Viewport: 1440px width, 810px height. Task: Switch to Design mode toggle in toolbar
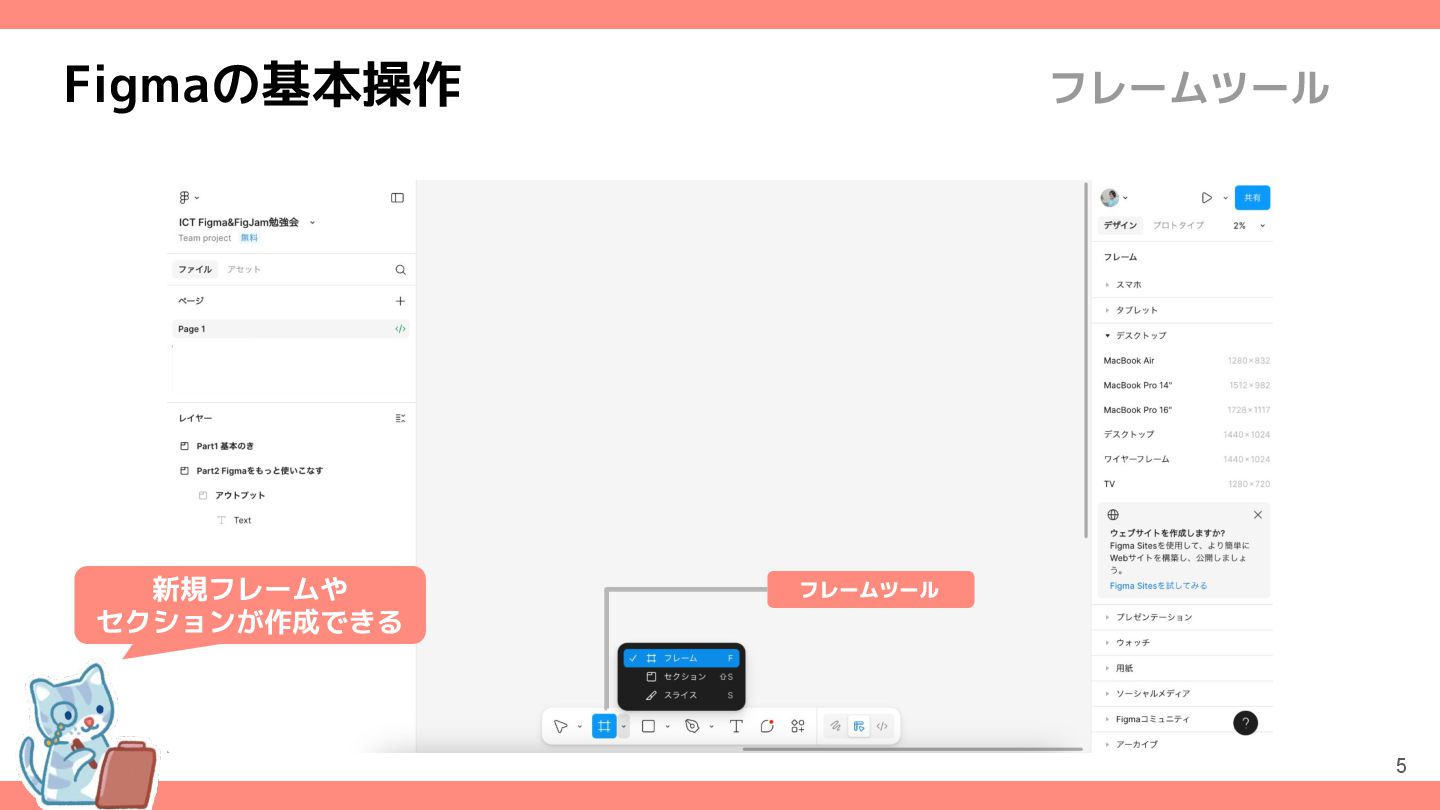coord(858,726)
